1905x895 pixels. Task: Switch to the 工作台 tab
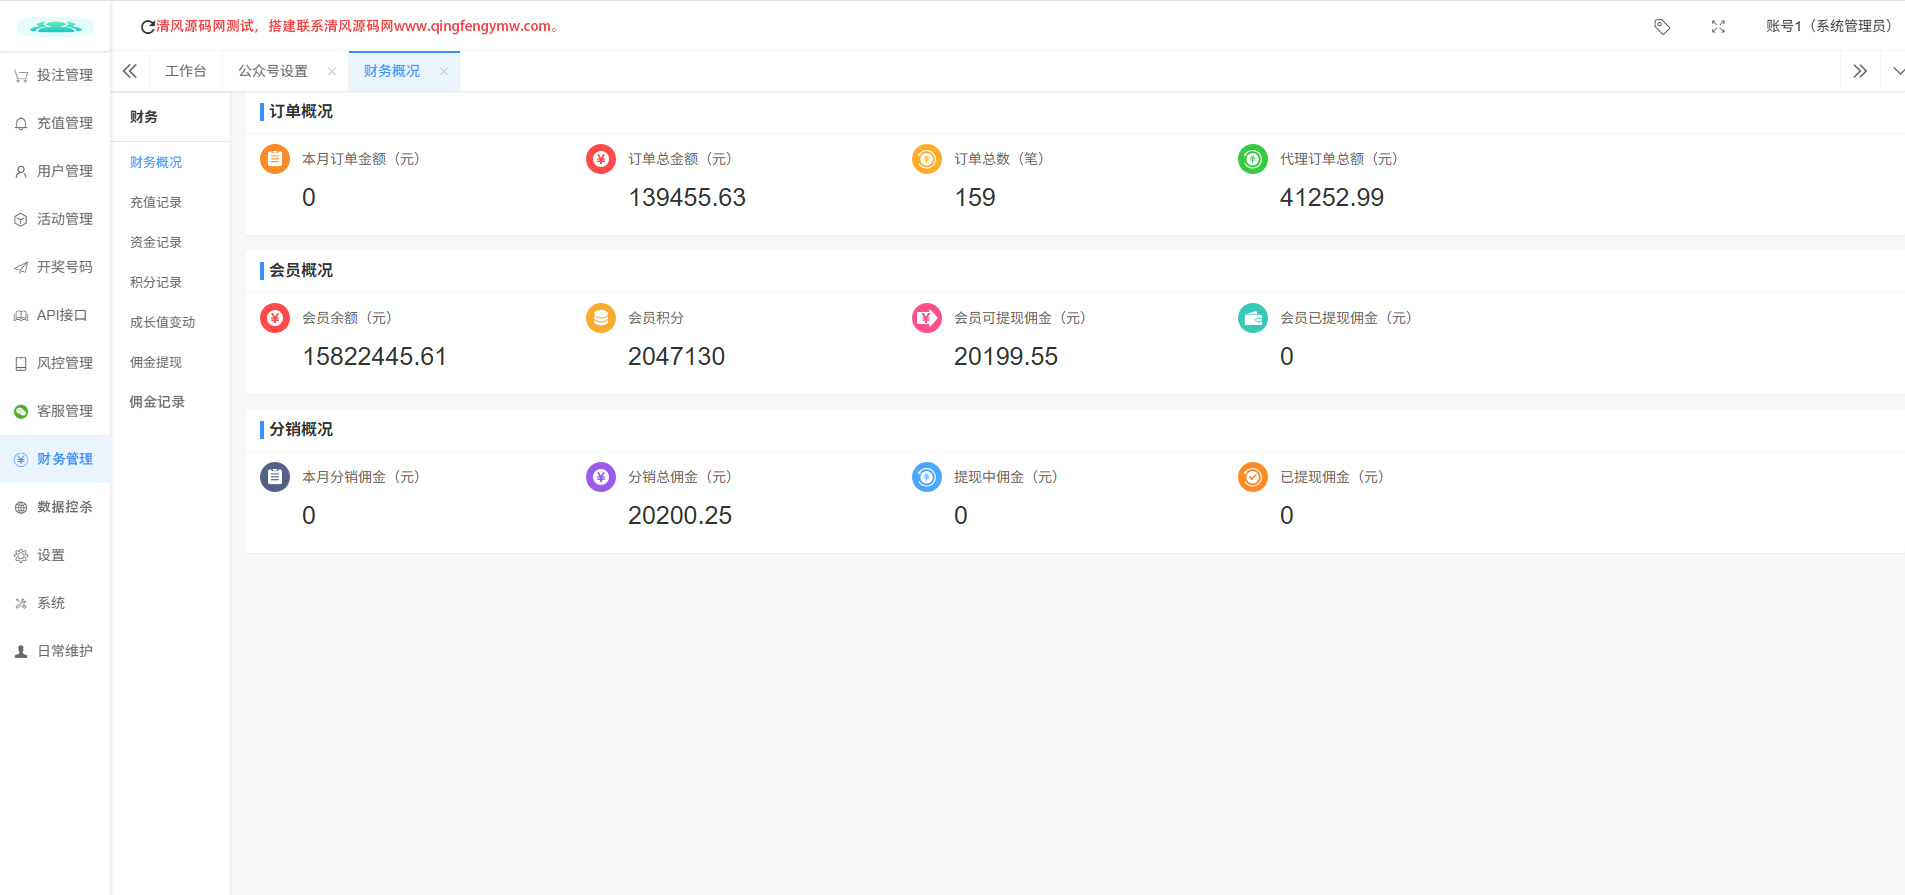(186, 71)
